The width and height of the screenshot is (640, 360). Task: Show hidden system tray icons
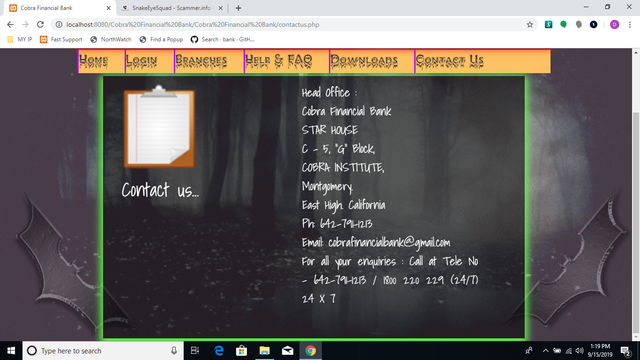click(546, 351)
